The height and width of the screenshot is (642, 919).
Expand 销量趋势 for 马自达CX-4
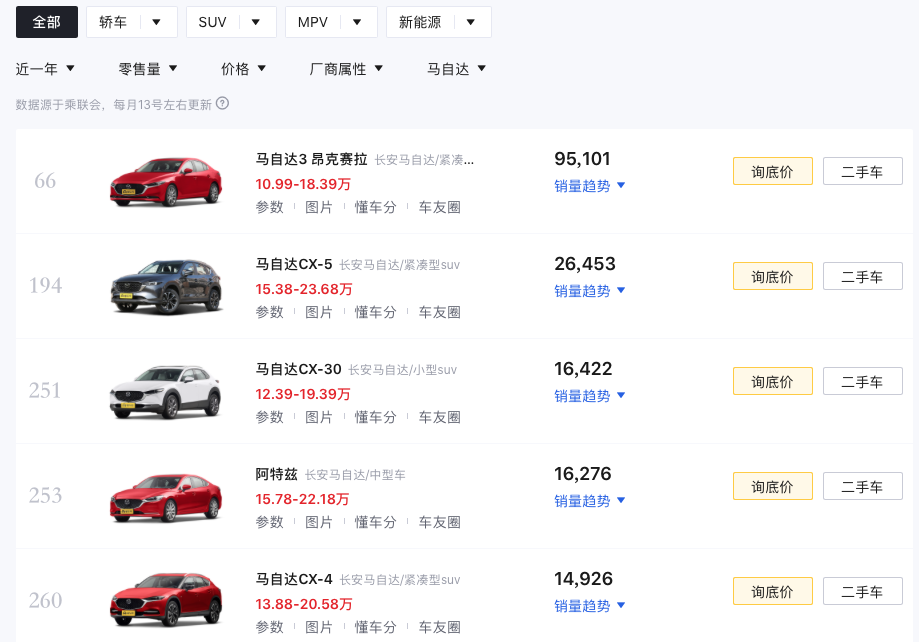tap(590, 606)
